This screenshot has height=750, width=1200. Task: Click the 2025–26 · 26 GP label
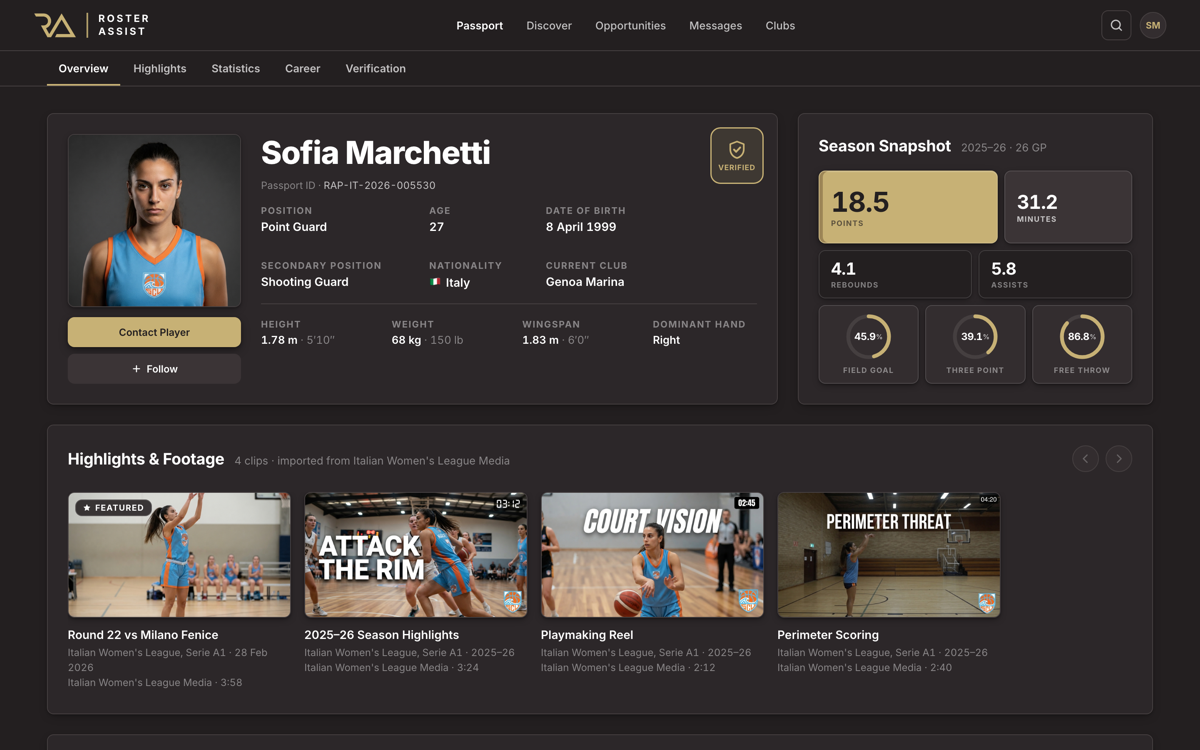[1004, 148]
